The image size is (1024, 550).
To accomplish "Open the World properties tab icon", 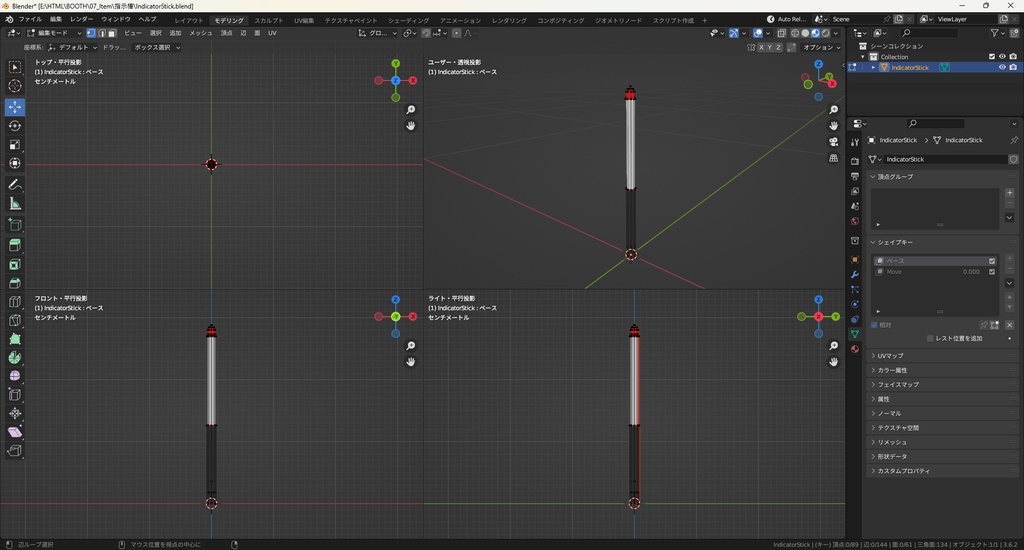I will point(855,221).
